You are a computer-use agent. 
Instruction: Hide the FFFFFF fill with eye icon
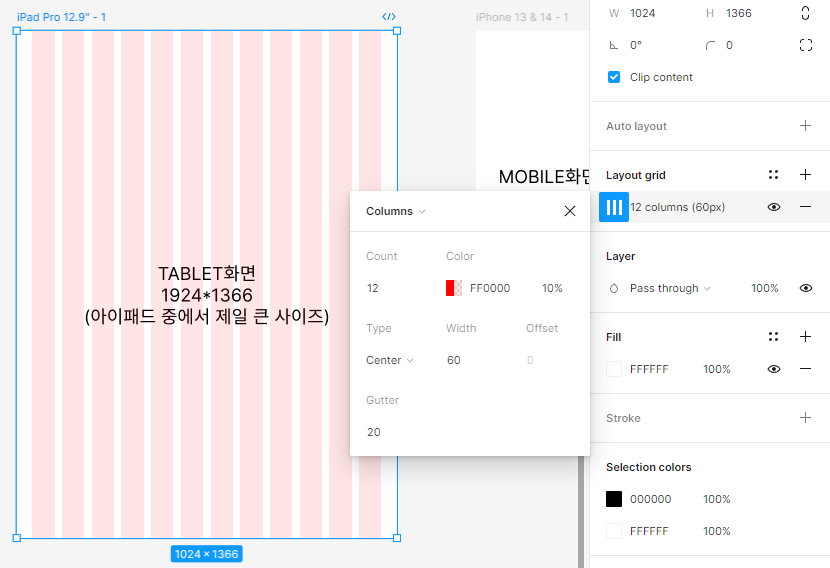tap(773, 369)
